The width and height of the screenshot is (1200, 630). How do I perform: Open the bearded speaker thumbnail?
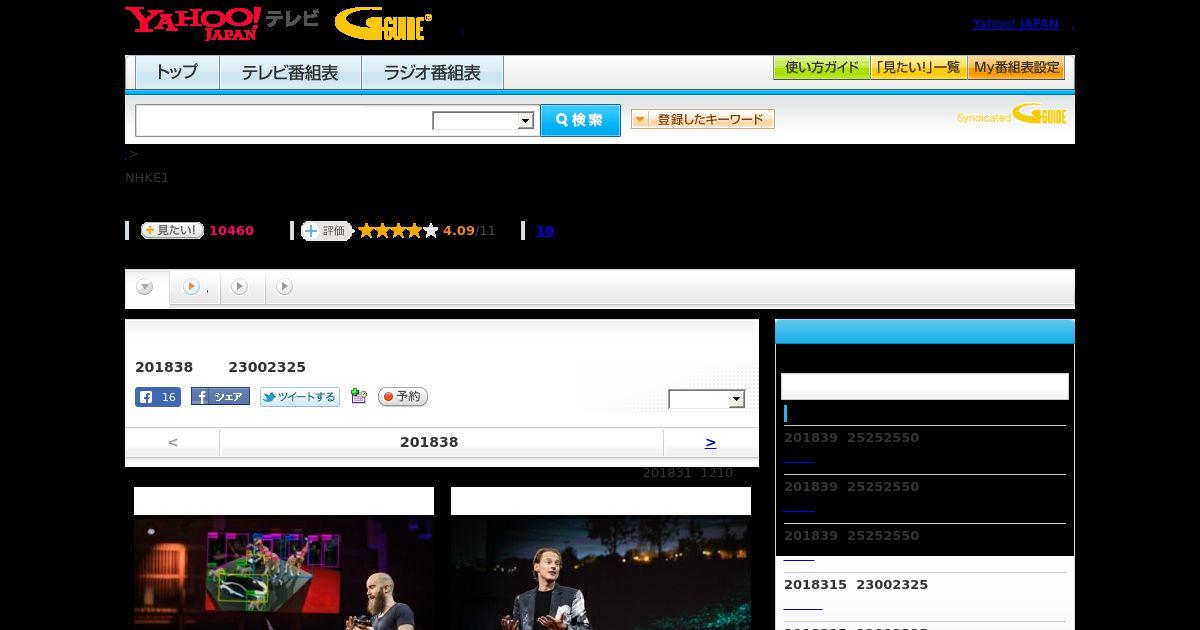pos(284,572)
